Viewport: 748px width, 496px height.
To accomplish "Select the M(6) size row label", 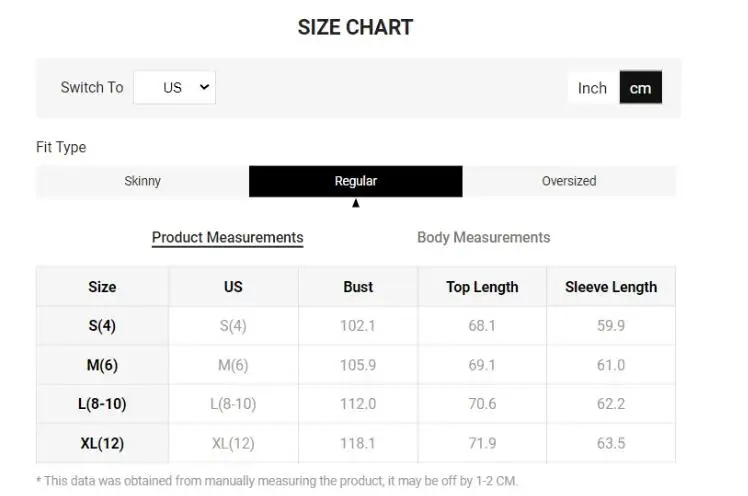I will click(x=102, y=365).
